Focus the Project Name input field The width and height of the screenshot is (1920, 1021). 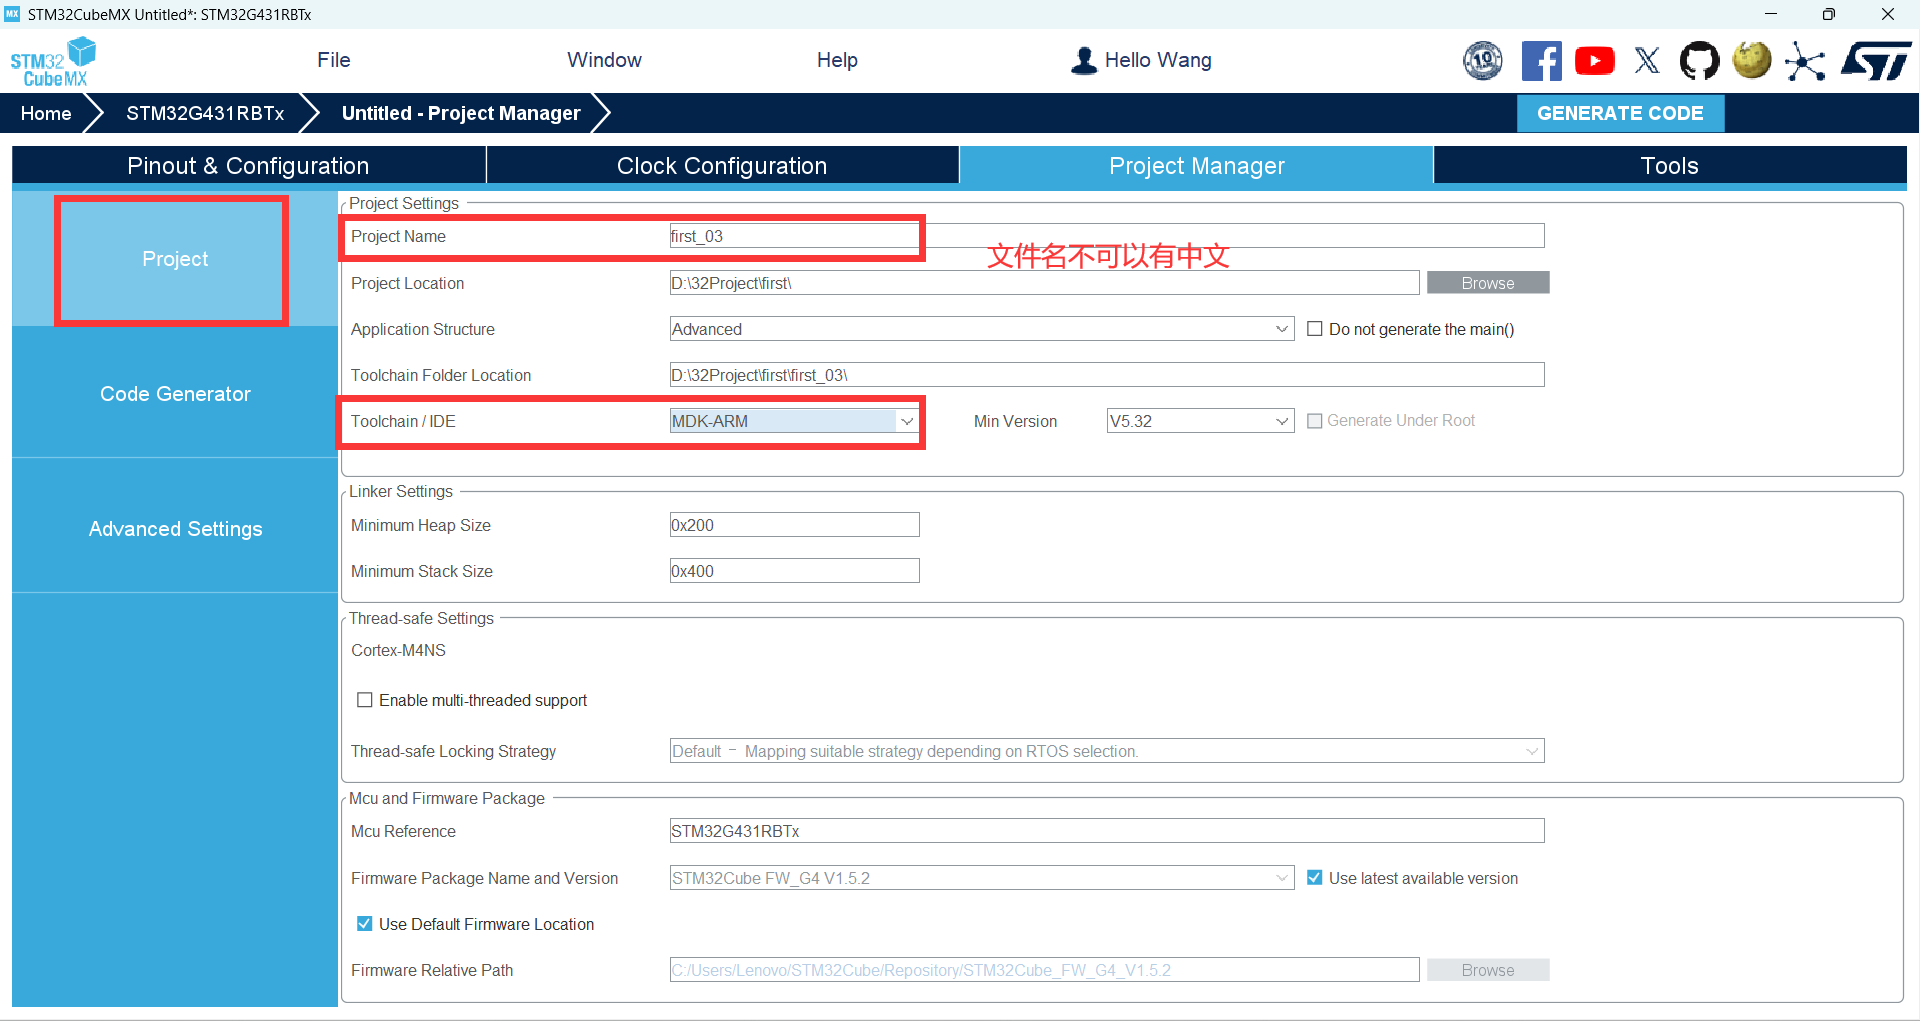click(1107, 236)
